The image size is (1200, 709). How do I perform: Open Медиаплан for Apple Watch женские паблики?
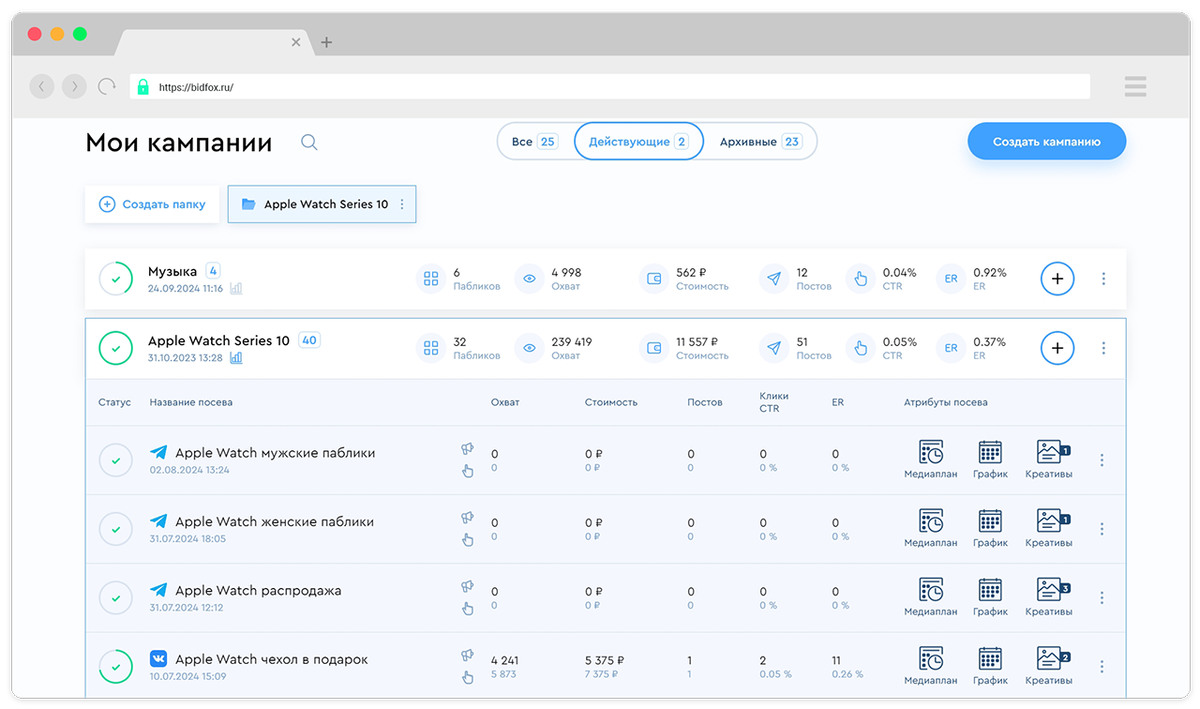pyautogui.click(x=930, y=528)
